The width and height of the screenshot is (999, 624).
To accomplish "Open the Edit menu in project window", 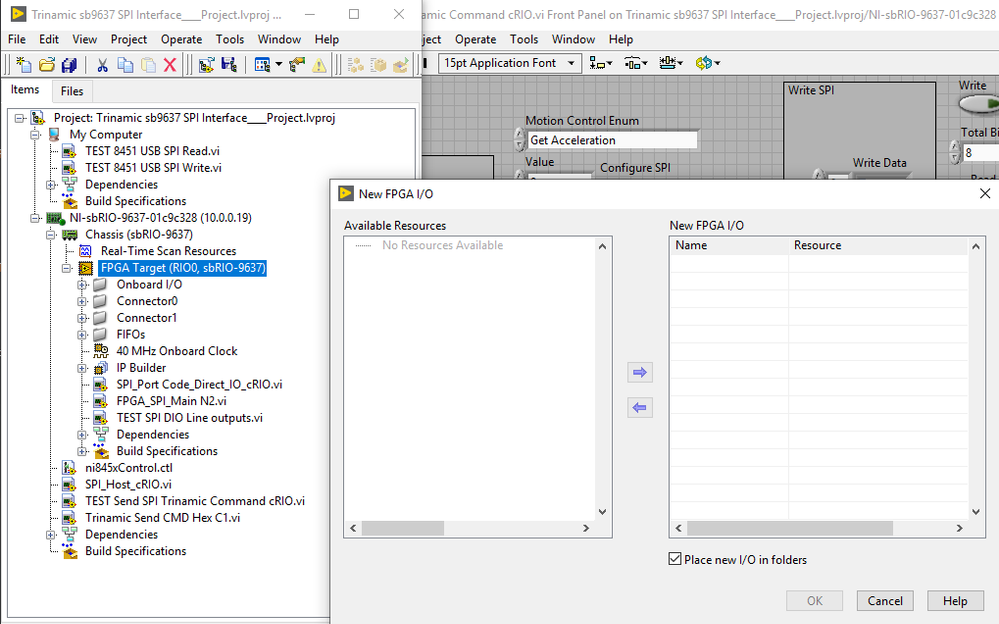I will click(49, 40).
